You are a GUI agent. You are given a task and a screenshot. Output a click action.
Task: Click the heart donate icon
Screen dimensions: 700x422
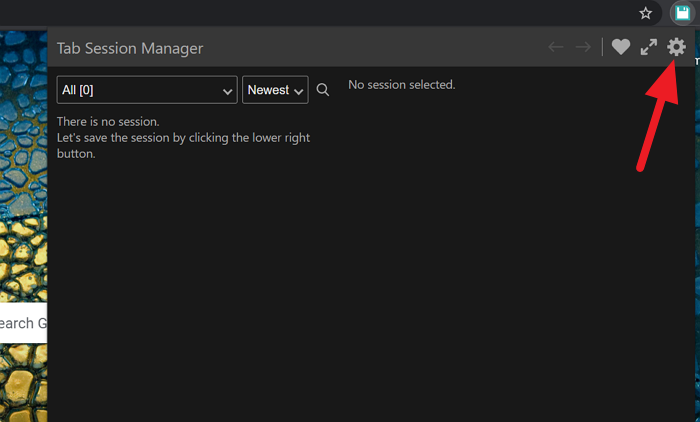(x=621, y=47)
